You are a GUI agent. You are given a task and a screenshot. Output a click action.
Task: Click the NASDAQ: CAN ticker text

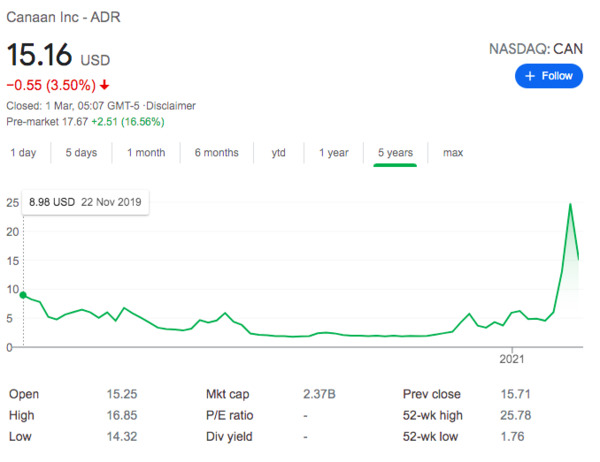tap(536, 49)
